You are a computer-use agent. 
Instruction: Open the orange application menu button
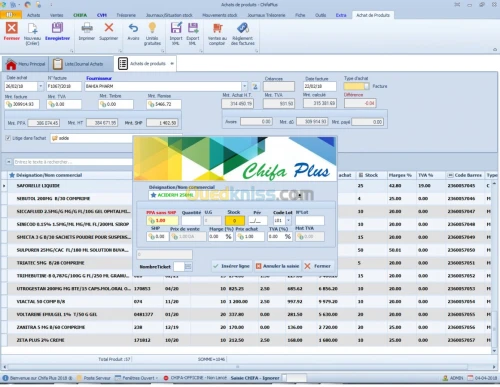(x=11, y=15)
